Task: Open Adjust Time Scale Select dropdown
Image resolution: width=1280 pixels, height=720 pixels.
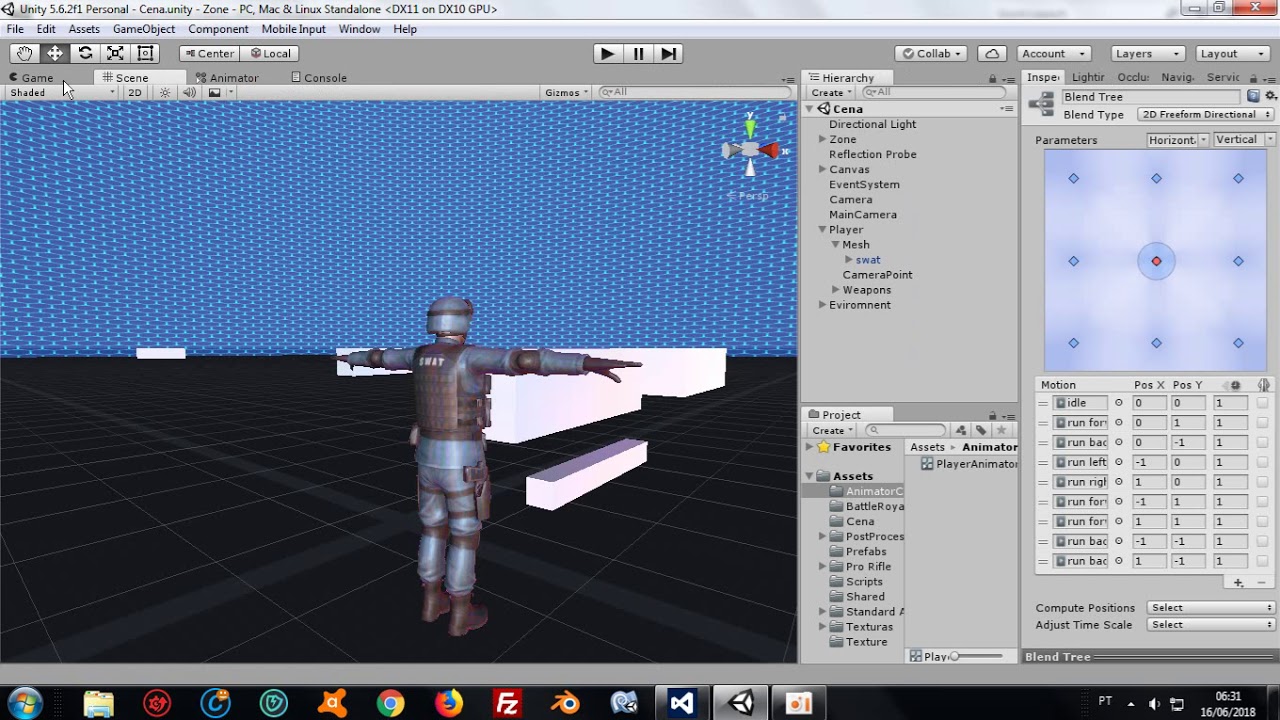Action: pos(1212,624)
